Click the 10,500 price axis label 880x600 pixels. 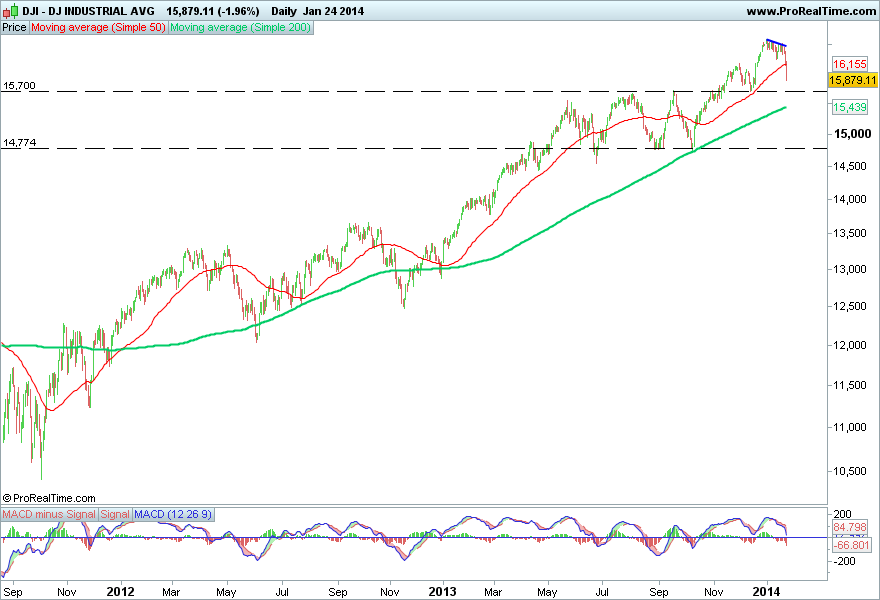pyautogui.click(x=850, y=471)
